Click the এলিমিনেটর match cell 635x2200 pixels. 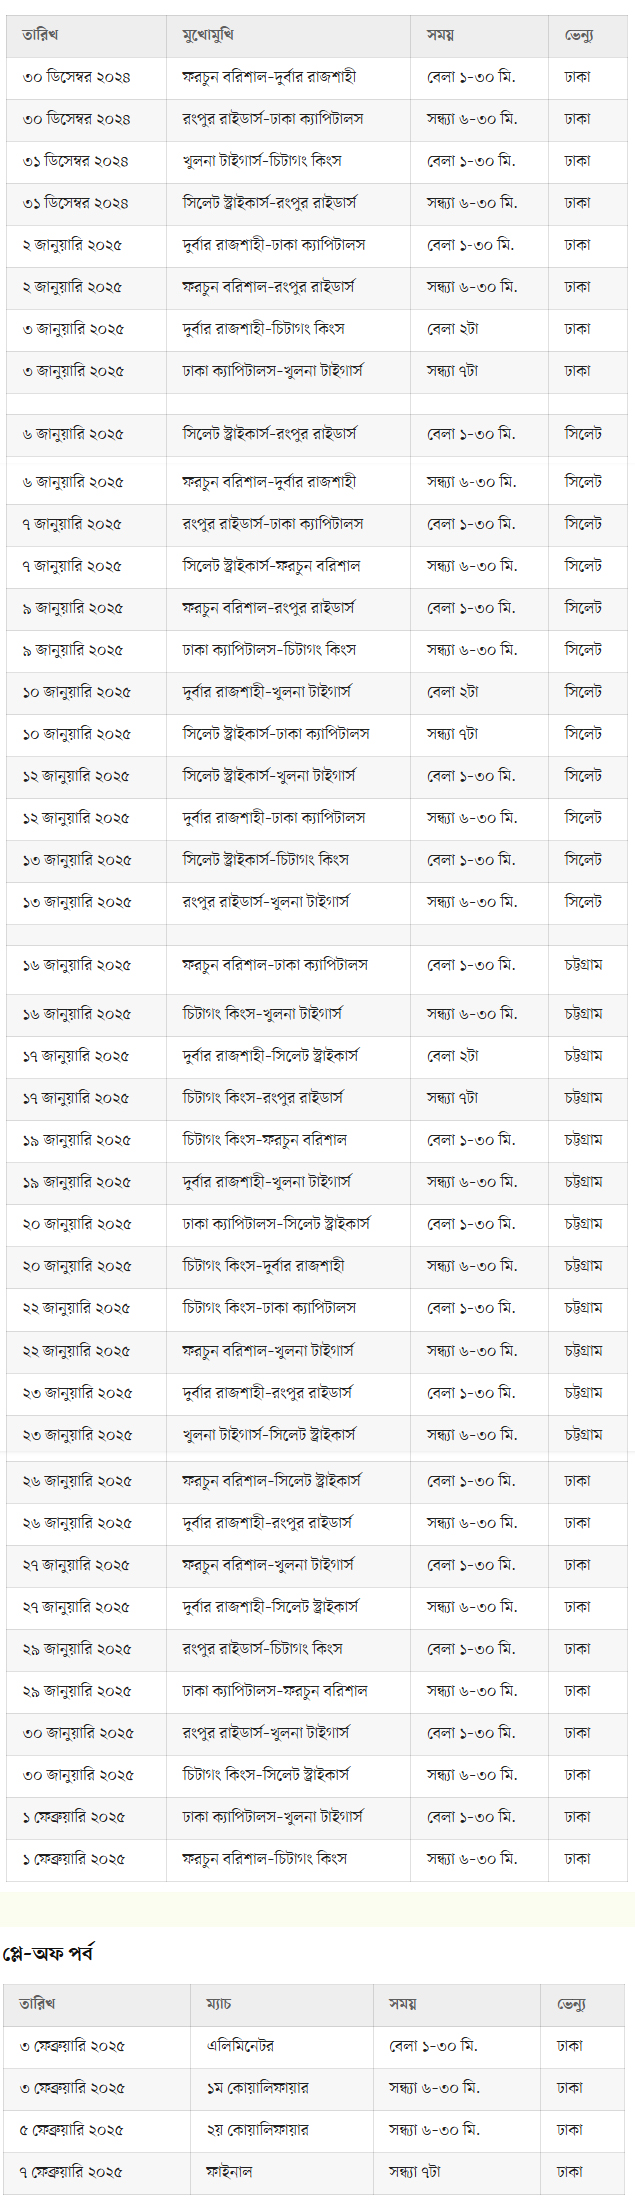(240, 2046)
